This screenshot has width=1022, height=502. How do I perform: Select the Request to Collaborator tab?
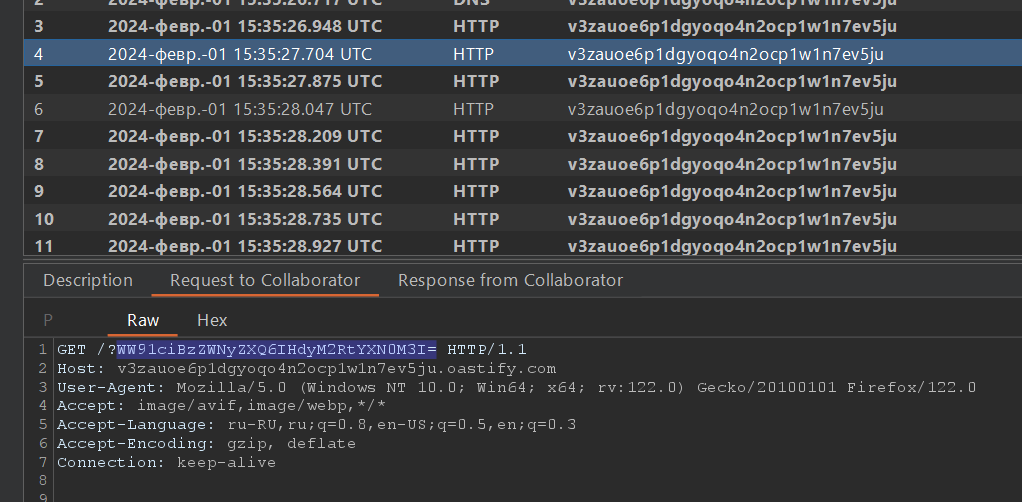(265, 281)
